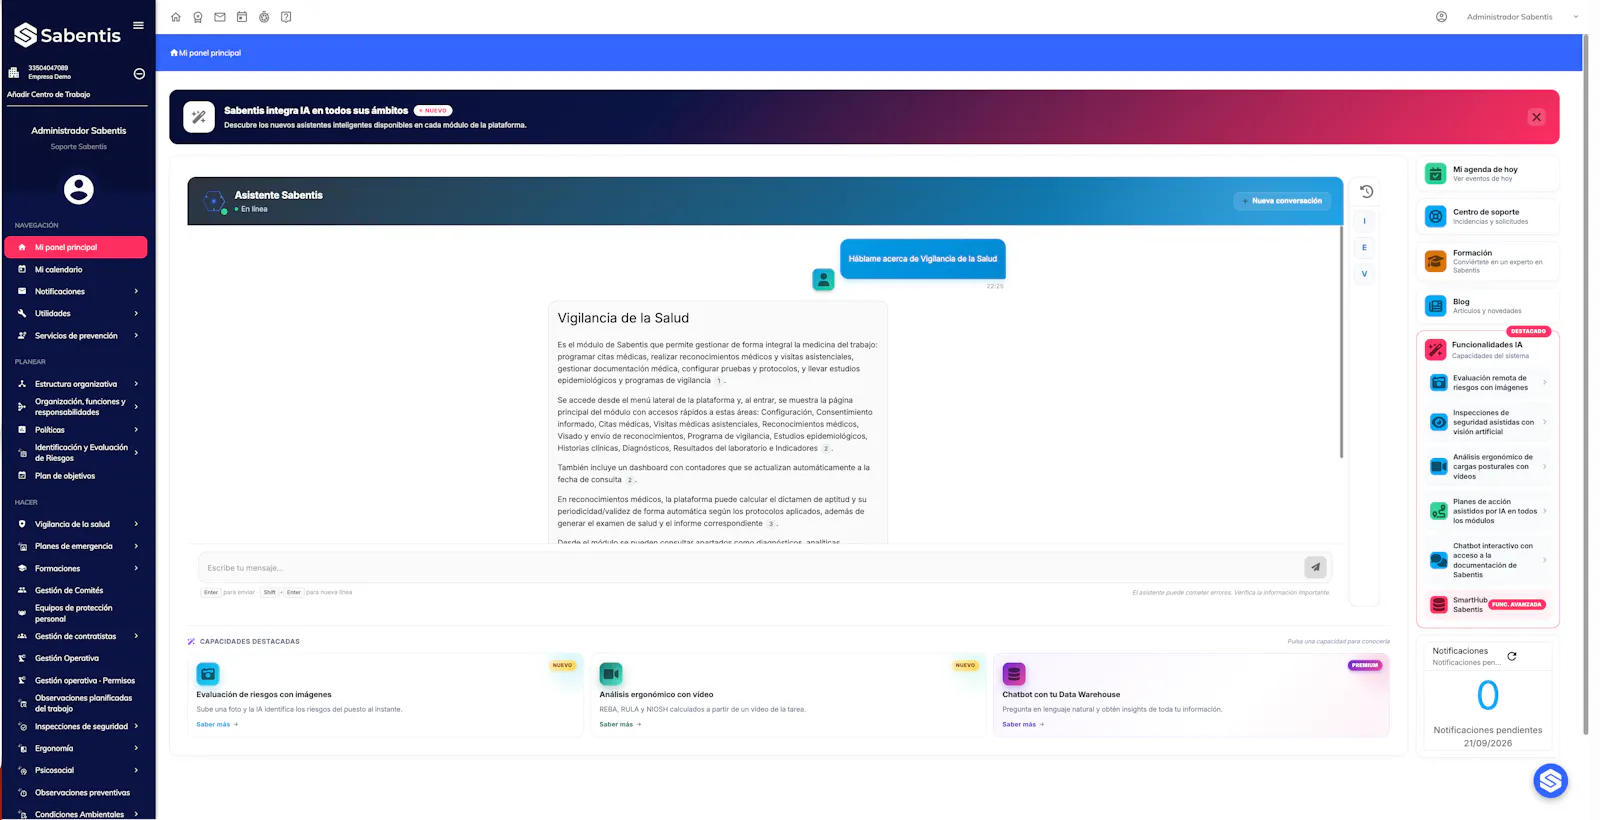Screen dimensions: 1600x820
Task: Click the Centro de soporte lifebuoy icon
Action: coord(1435,216)
